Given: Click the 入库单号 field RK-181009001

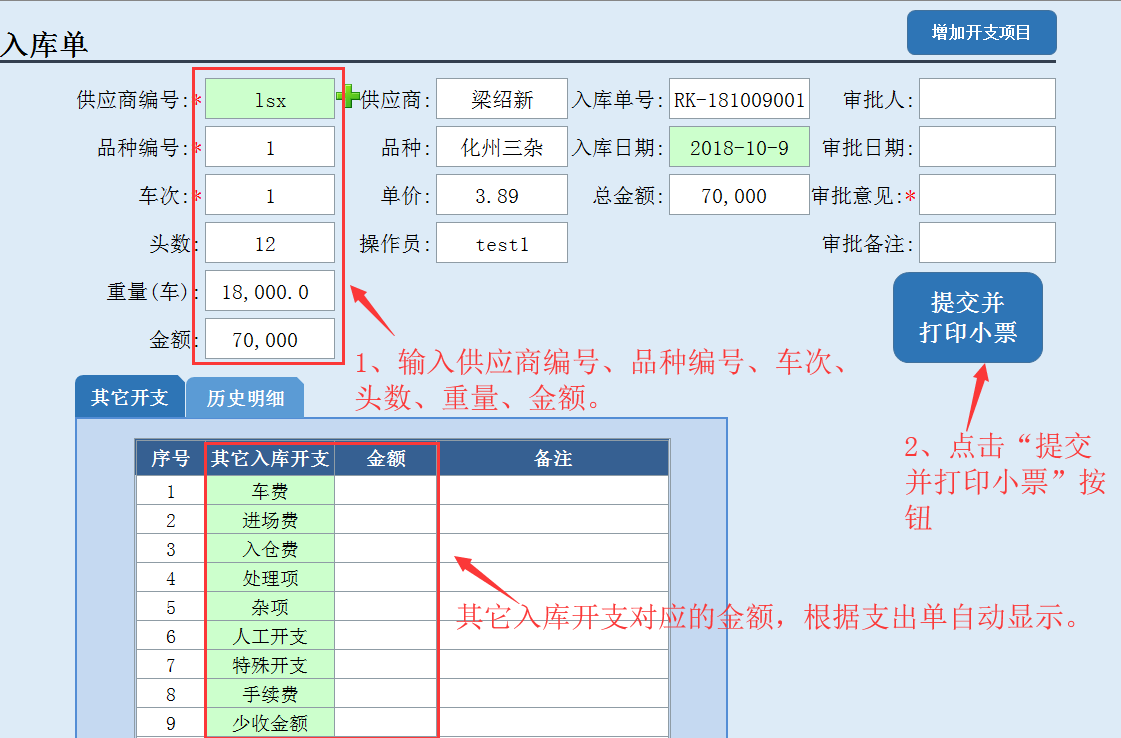Looking at the screenshot, I should point(739,99).
